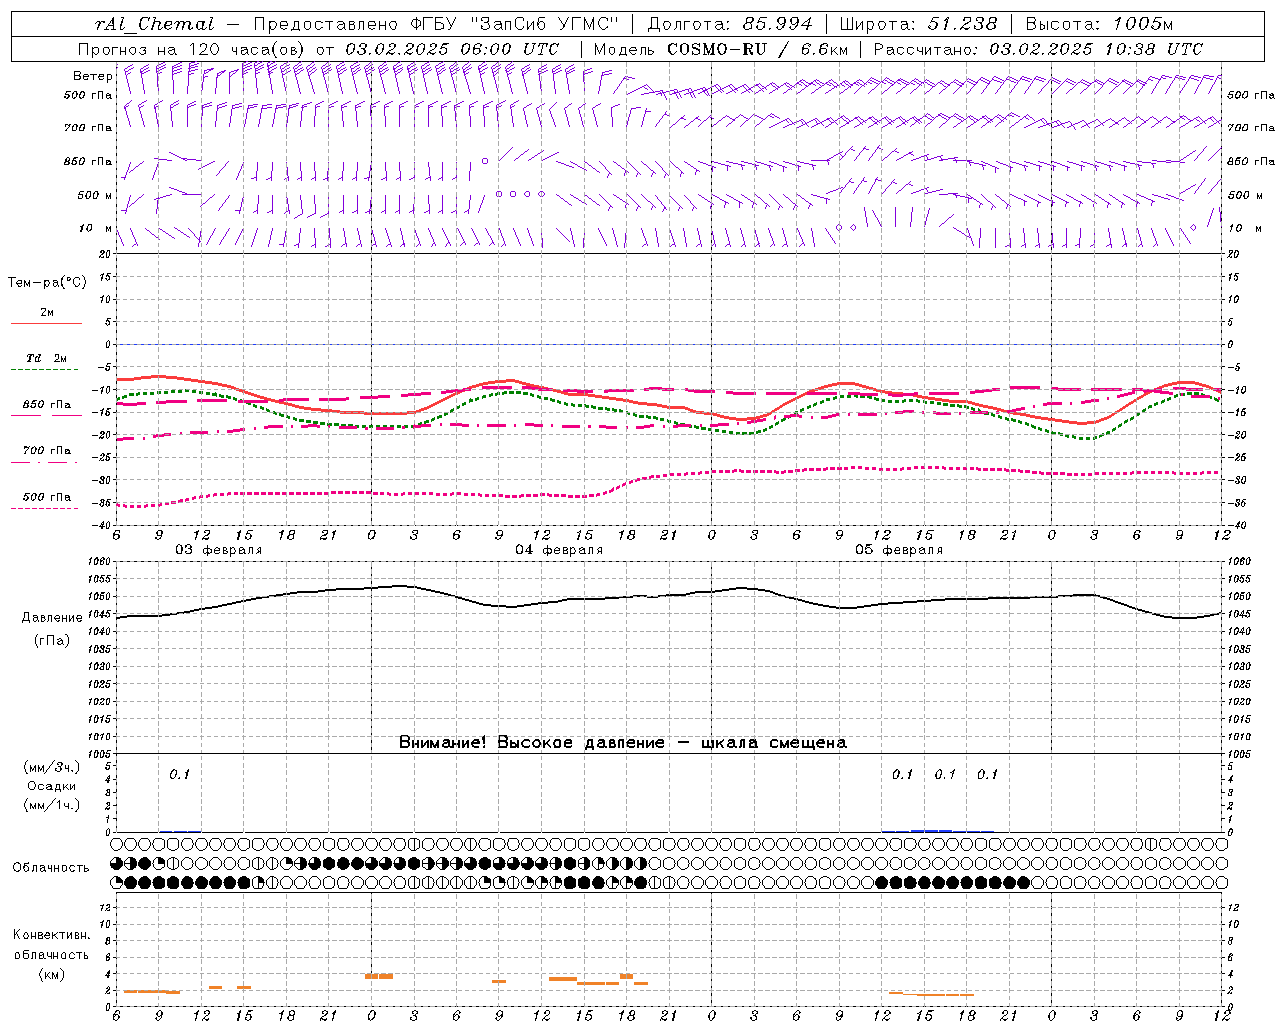Image resolution: width=1280 pixels, height=1024 pixels.
Task: Click the Конвективн. облачность (км) label
Action: coord(51,954)
